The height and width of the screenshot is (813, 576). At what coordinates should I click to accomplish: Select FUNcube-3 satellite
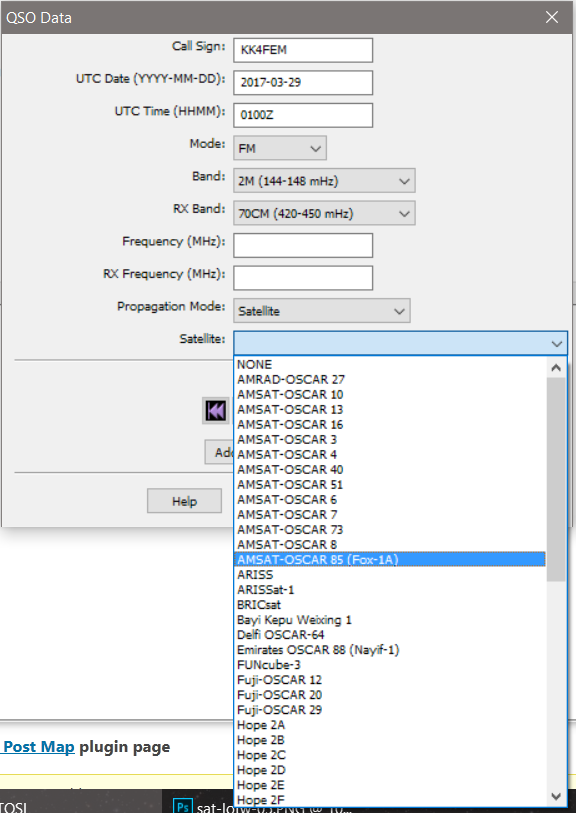click(390, 665)
